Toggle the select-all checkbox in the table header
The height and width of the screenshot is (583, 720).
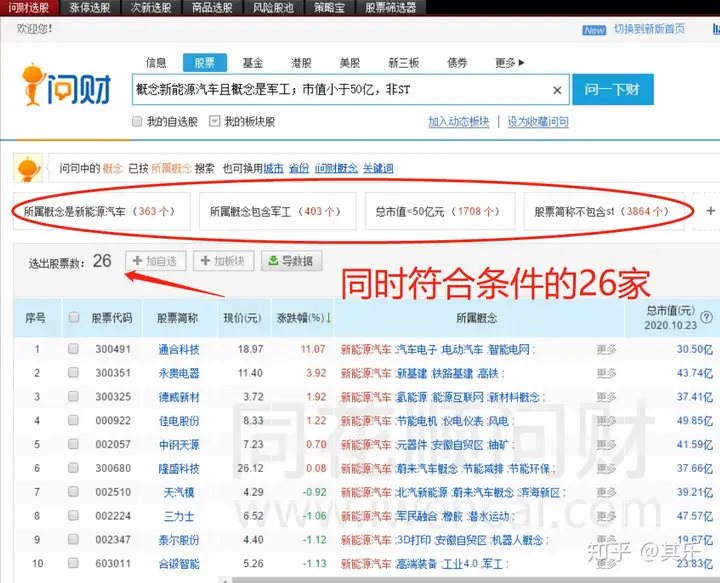coord(73,317)
